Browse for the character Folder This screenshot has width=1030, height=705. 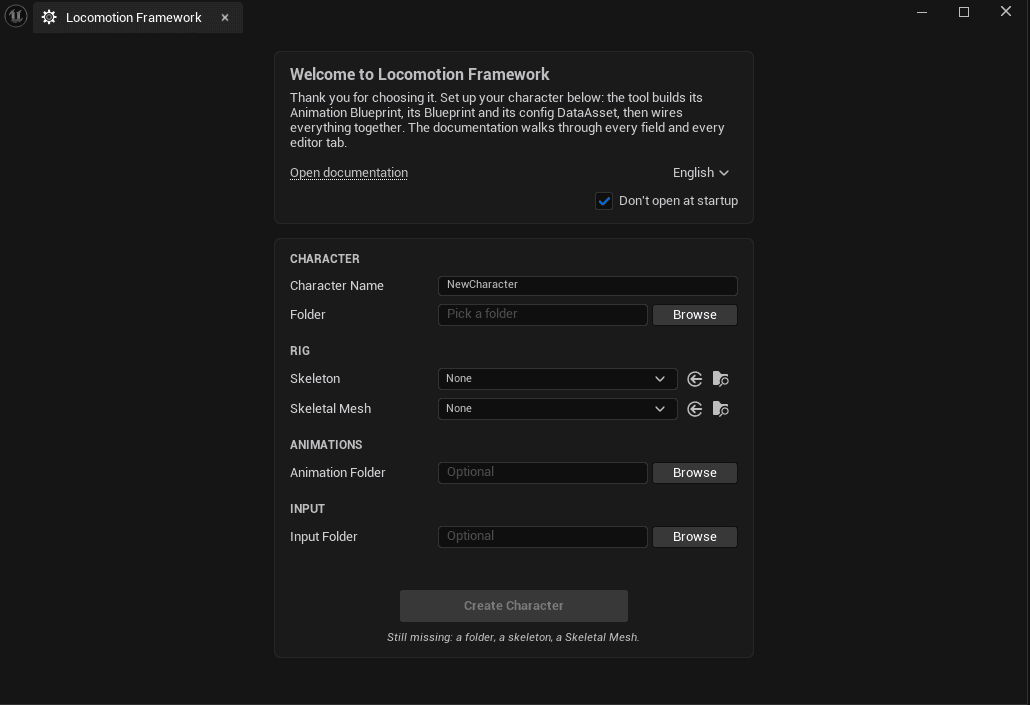pyautogui.click(x=694, y=315)
